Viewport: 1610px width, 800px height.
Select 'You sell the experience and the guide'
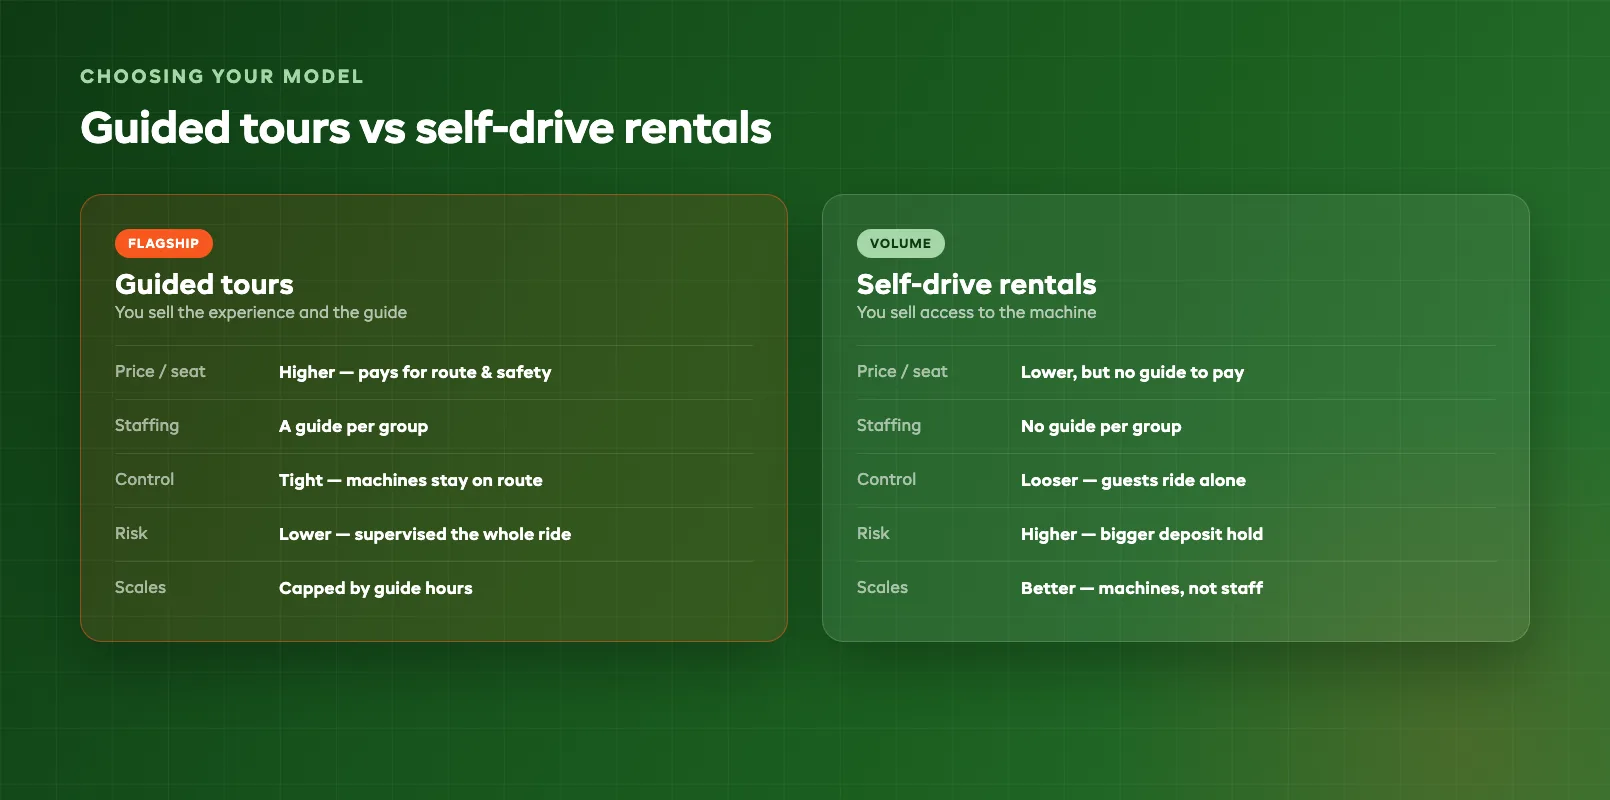coord(261,312)
